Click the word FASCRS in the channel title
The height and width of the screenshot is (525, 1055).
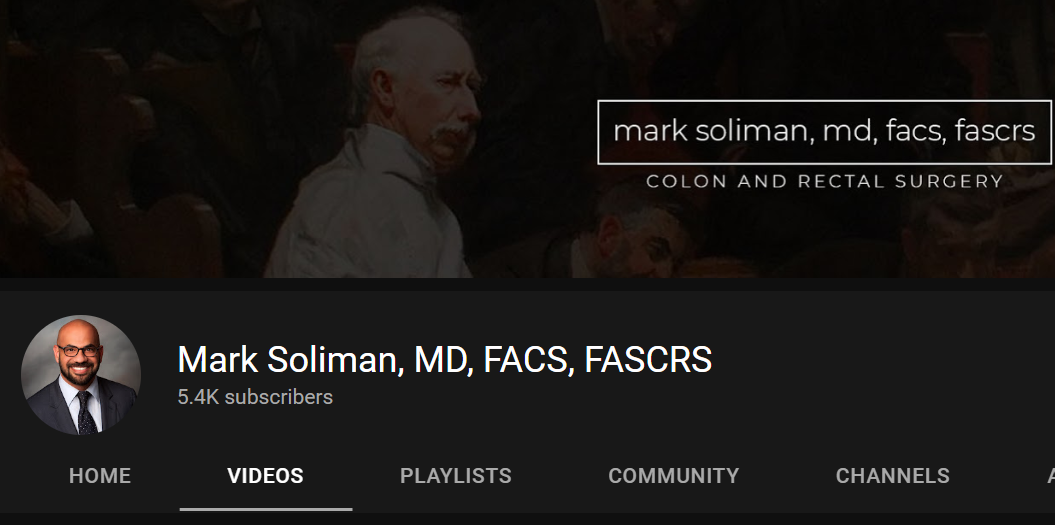click(648, 359)
